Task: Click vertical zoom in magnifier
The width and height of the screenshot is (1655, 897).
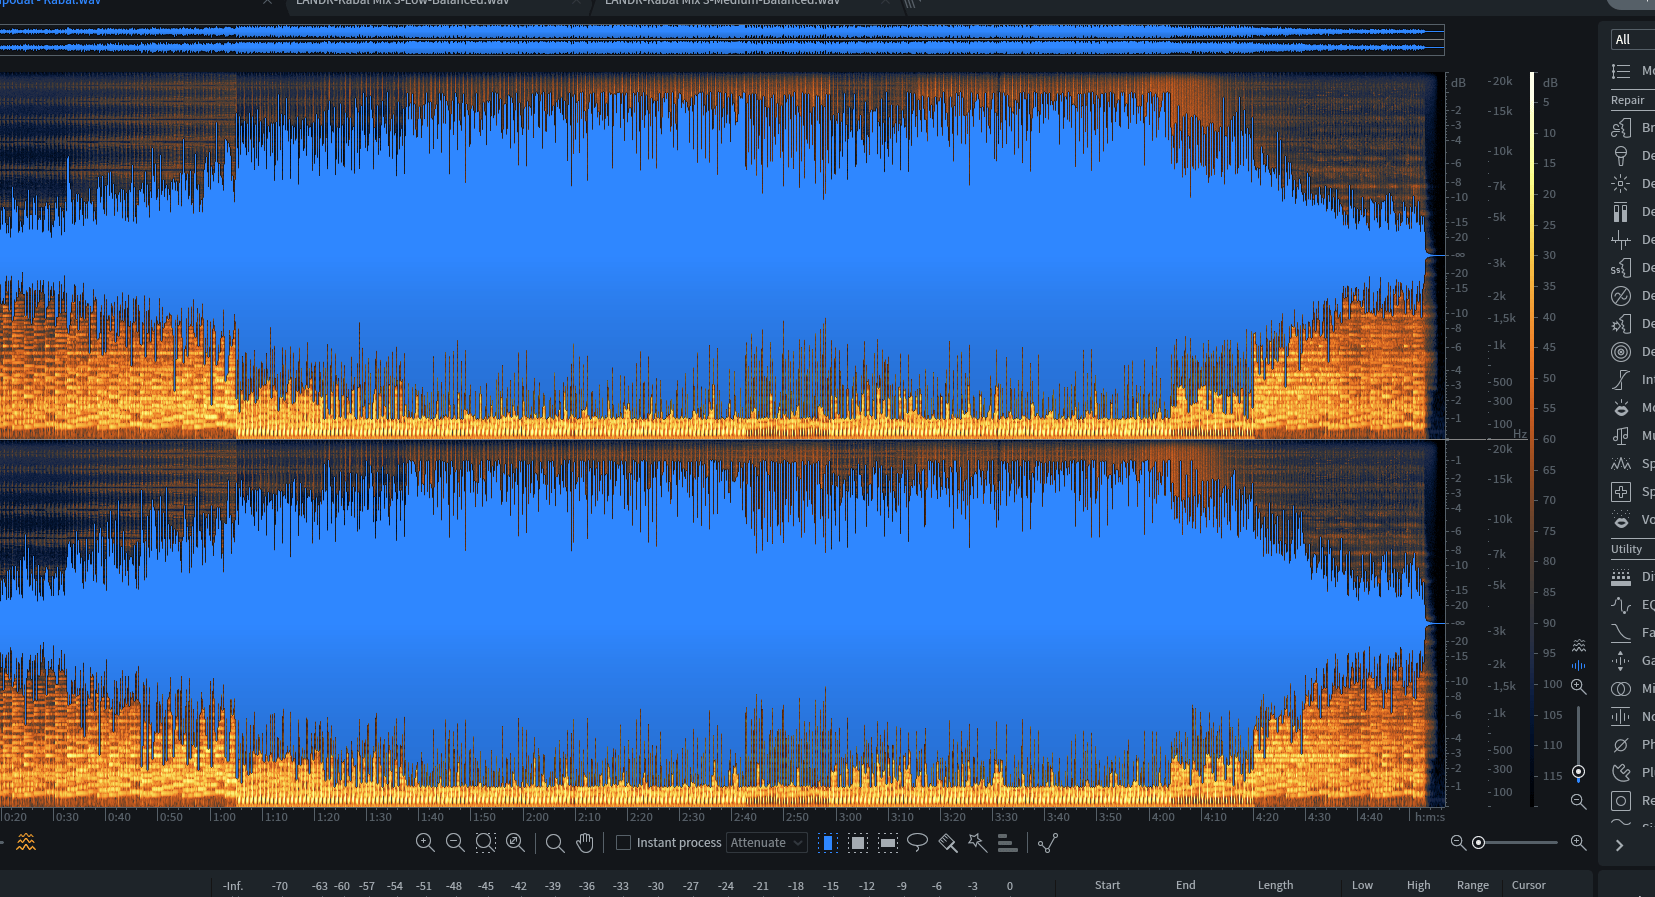Action: tap(1578, 686)
